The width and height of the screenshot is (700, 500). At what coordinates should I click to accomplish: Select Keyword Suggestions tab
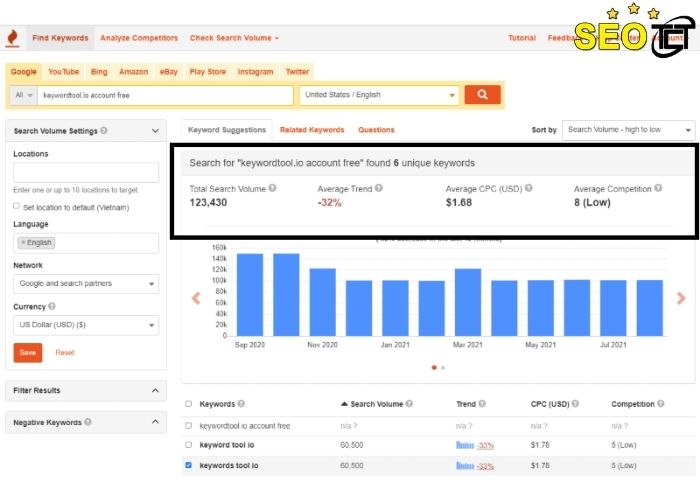[x=227, y=130]
